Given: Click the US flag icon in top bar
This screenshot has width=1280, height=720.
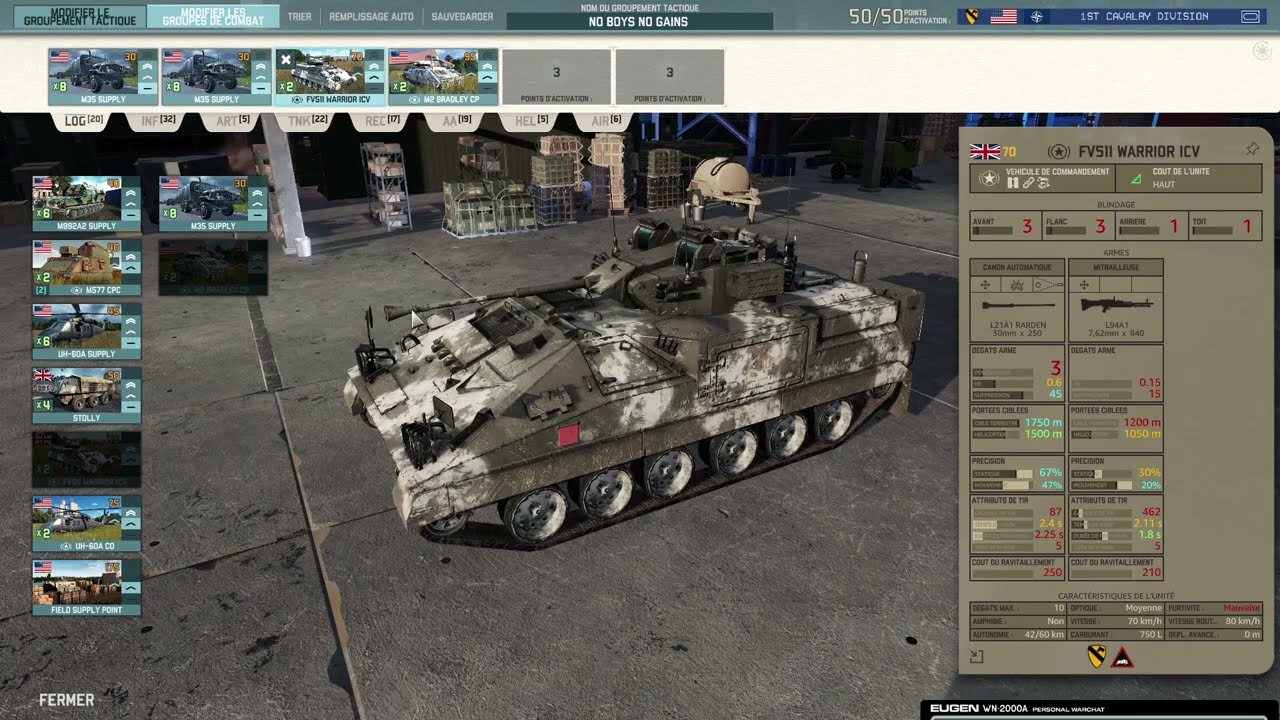Looking at the screenshot, I should point(1003,17).
